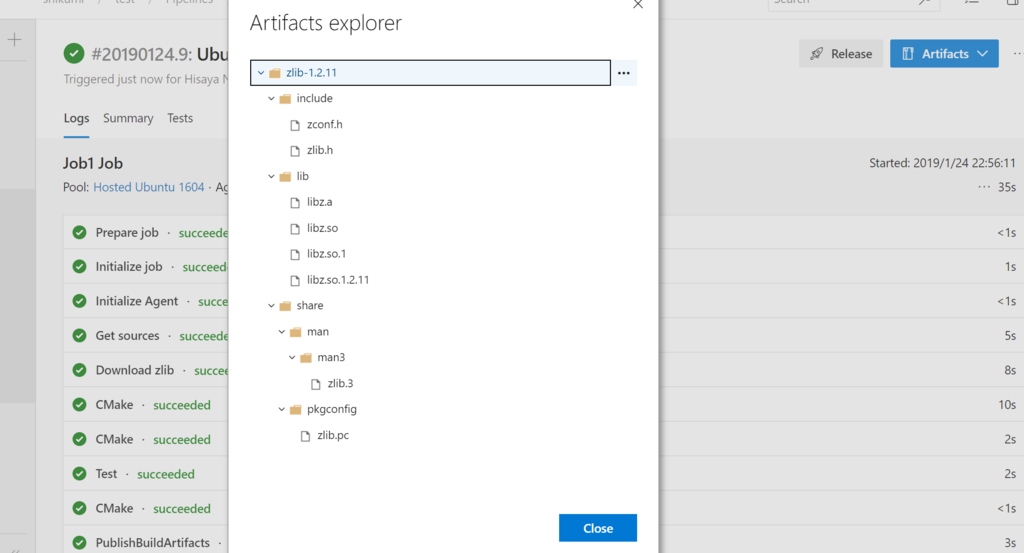Click the ellipsis next to 35s duration
Viewport: 1024px width, 553px height.
click(x=984, y=187)
